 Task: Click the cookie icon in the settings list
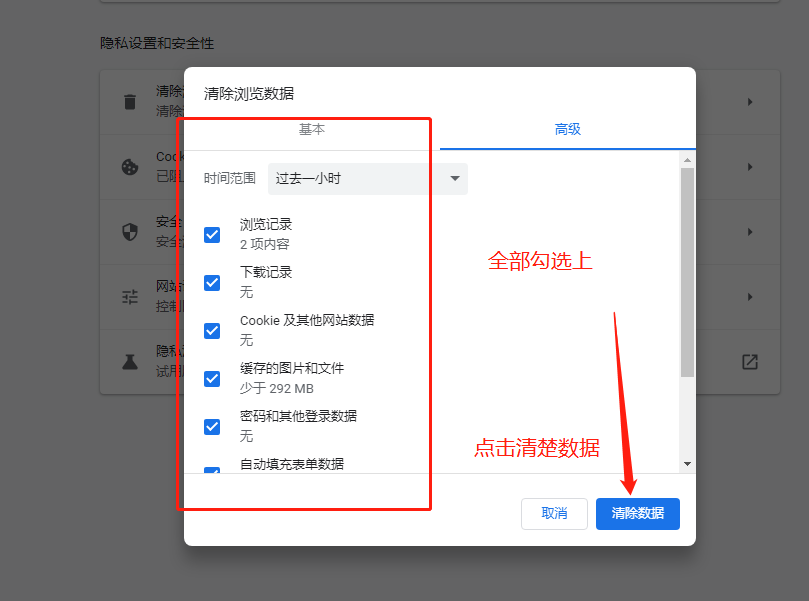pyautogui.click(x=130, y=167)
